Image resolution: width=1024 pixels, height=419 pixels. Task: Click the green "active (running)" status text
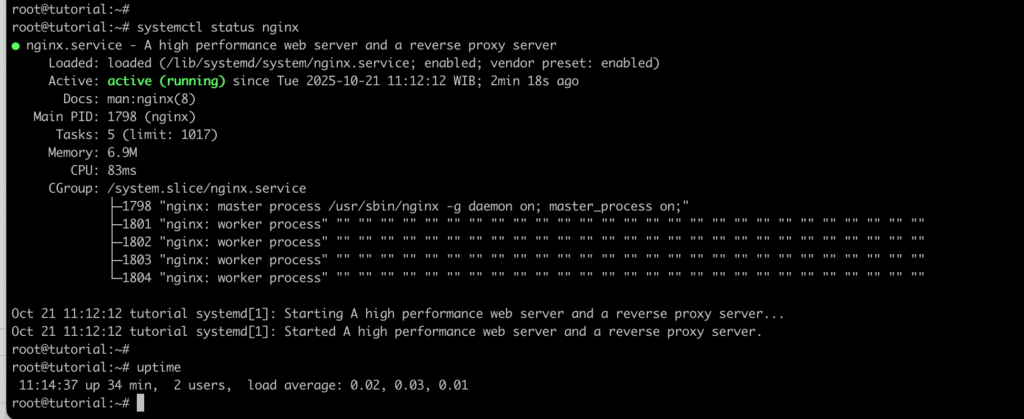pyautogui.click(x=166, y=81)
